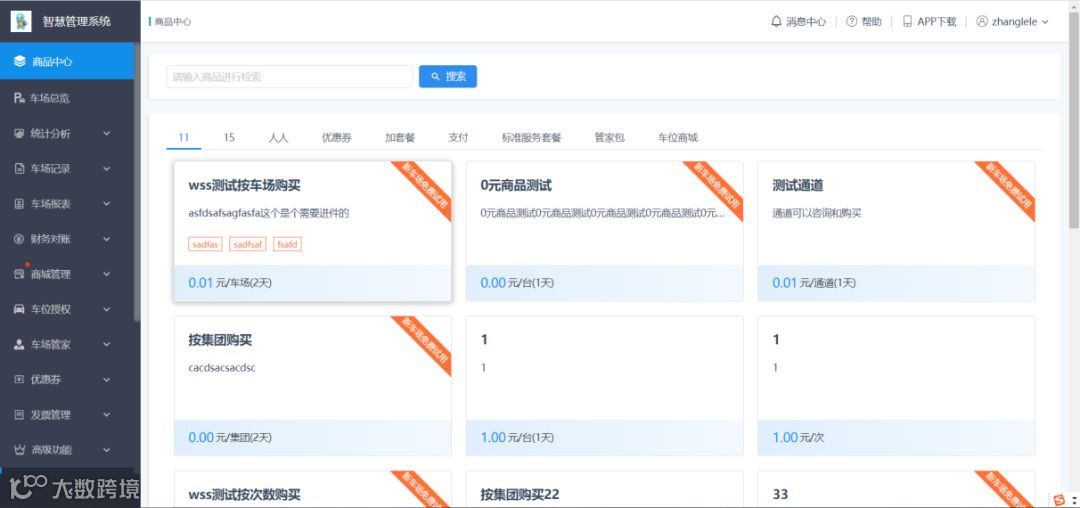Click the 车场报表 report icon
This screenshot has width=1080, height=508.
coord(19,204)
